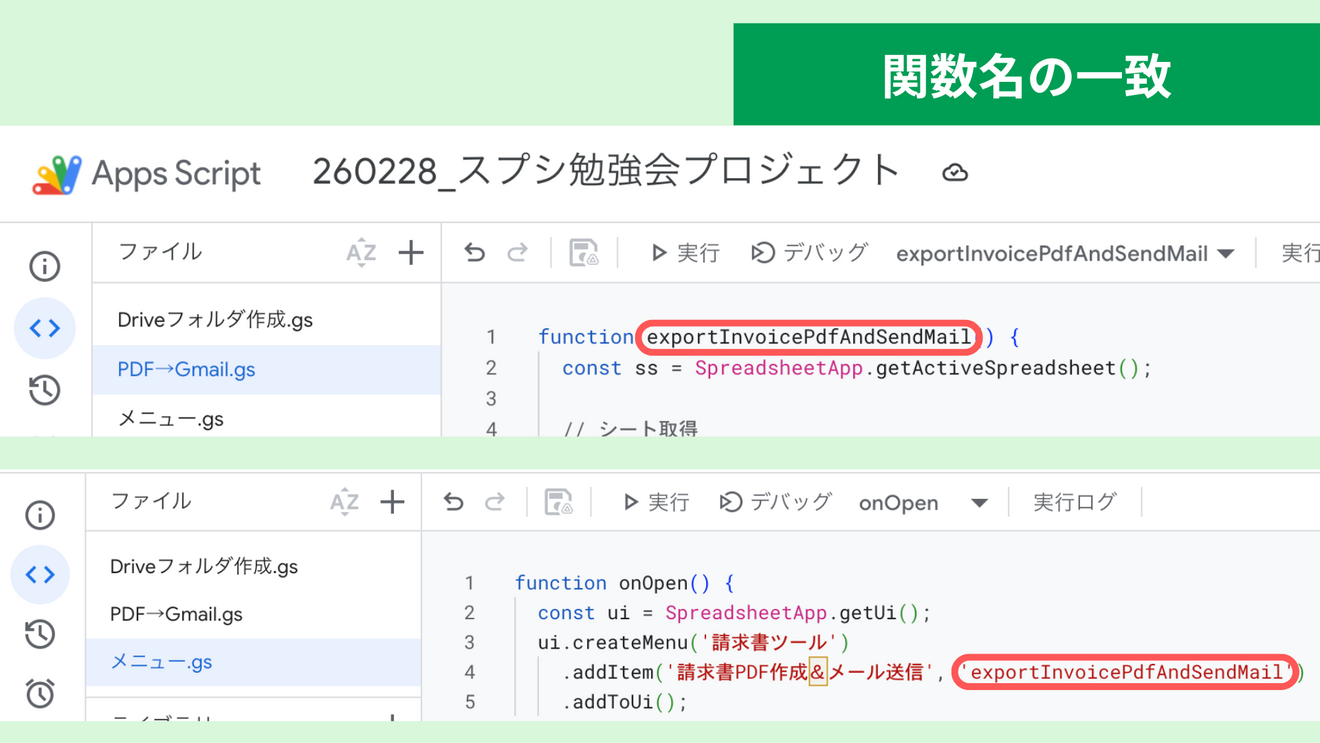Sort files alphabetically in lower panel
Viewport: 1320px width, 743px height.
click(344, 502)
